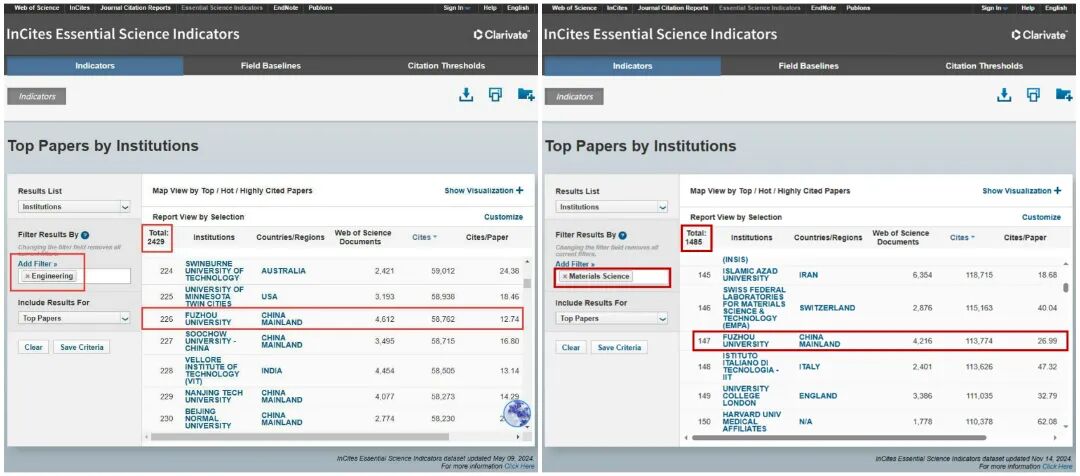Click Save Criteria button in left window

pos(81,347)
